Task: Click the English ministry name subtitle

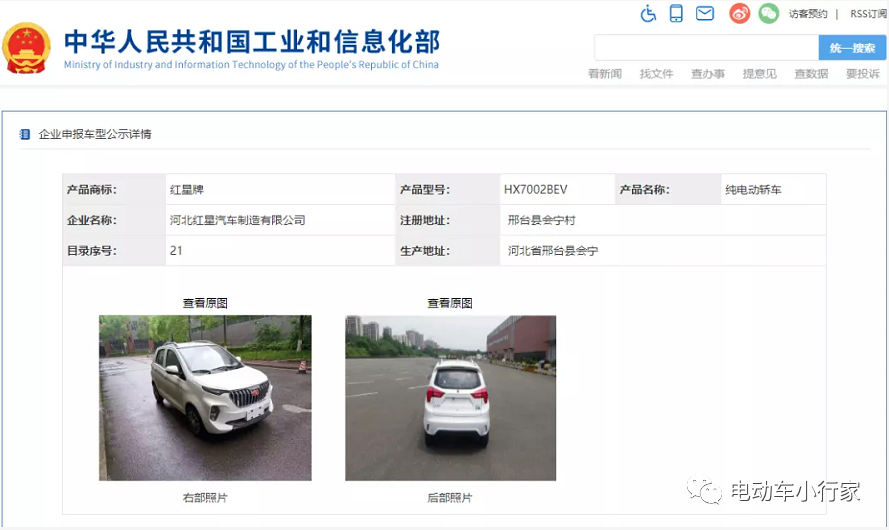Action: pos(251,65)
